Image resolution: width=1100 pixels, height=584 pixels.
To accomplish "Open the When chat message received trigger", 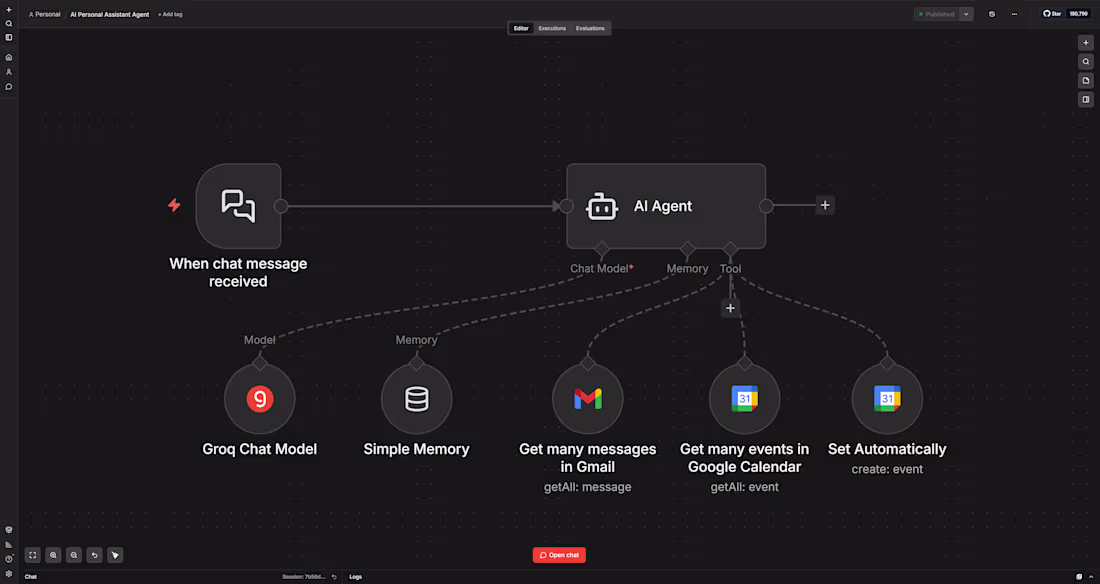I will (x=239, y=206).
